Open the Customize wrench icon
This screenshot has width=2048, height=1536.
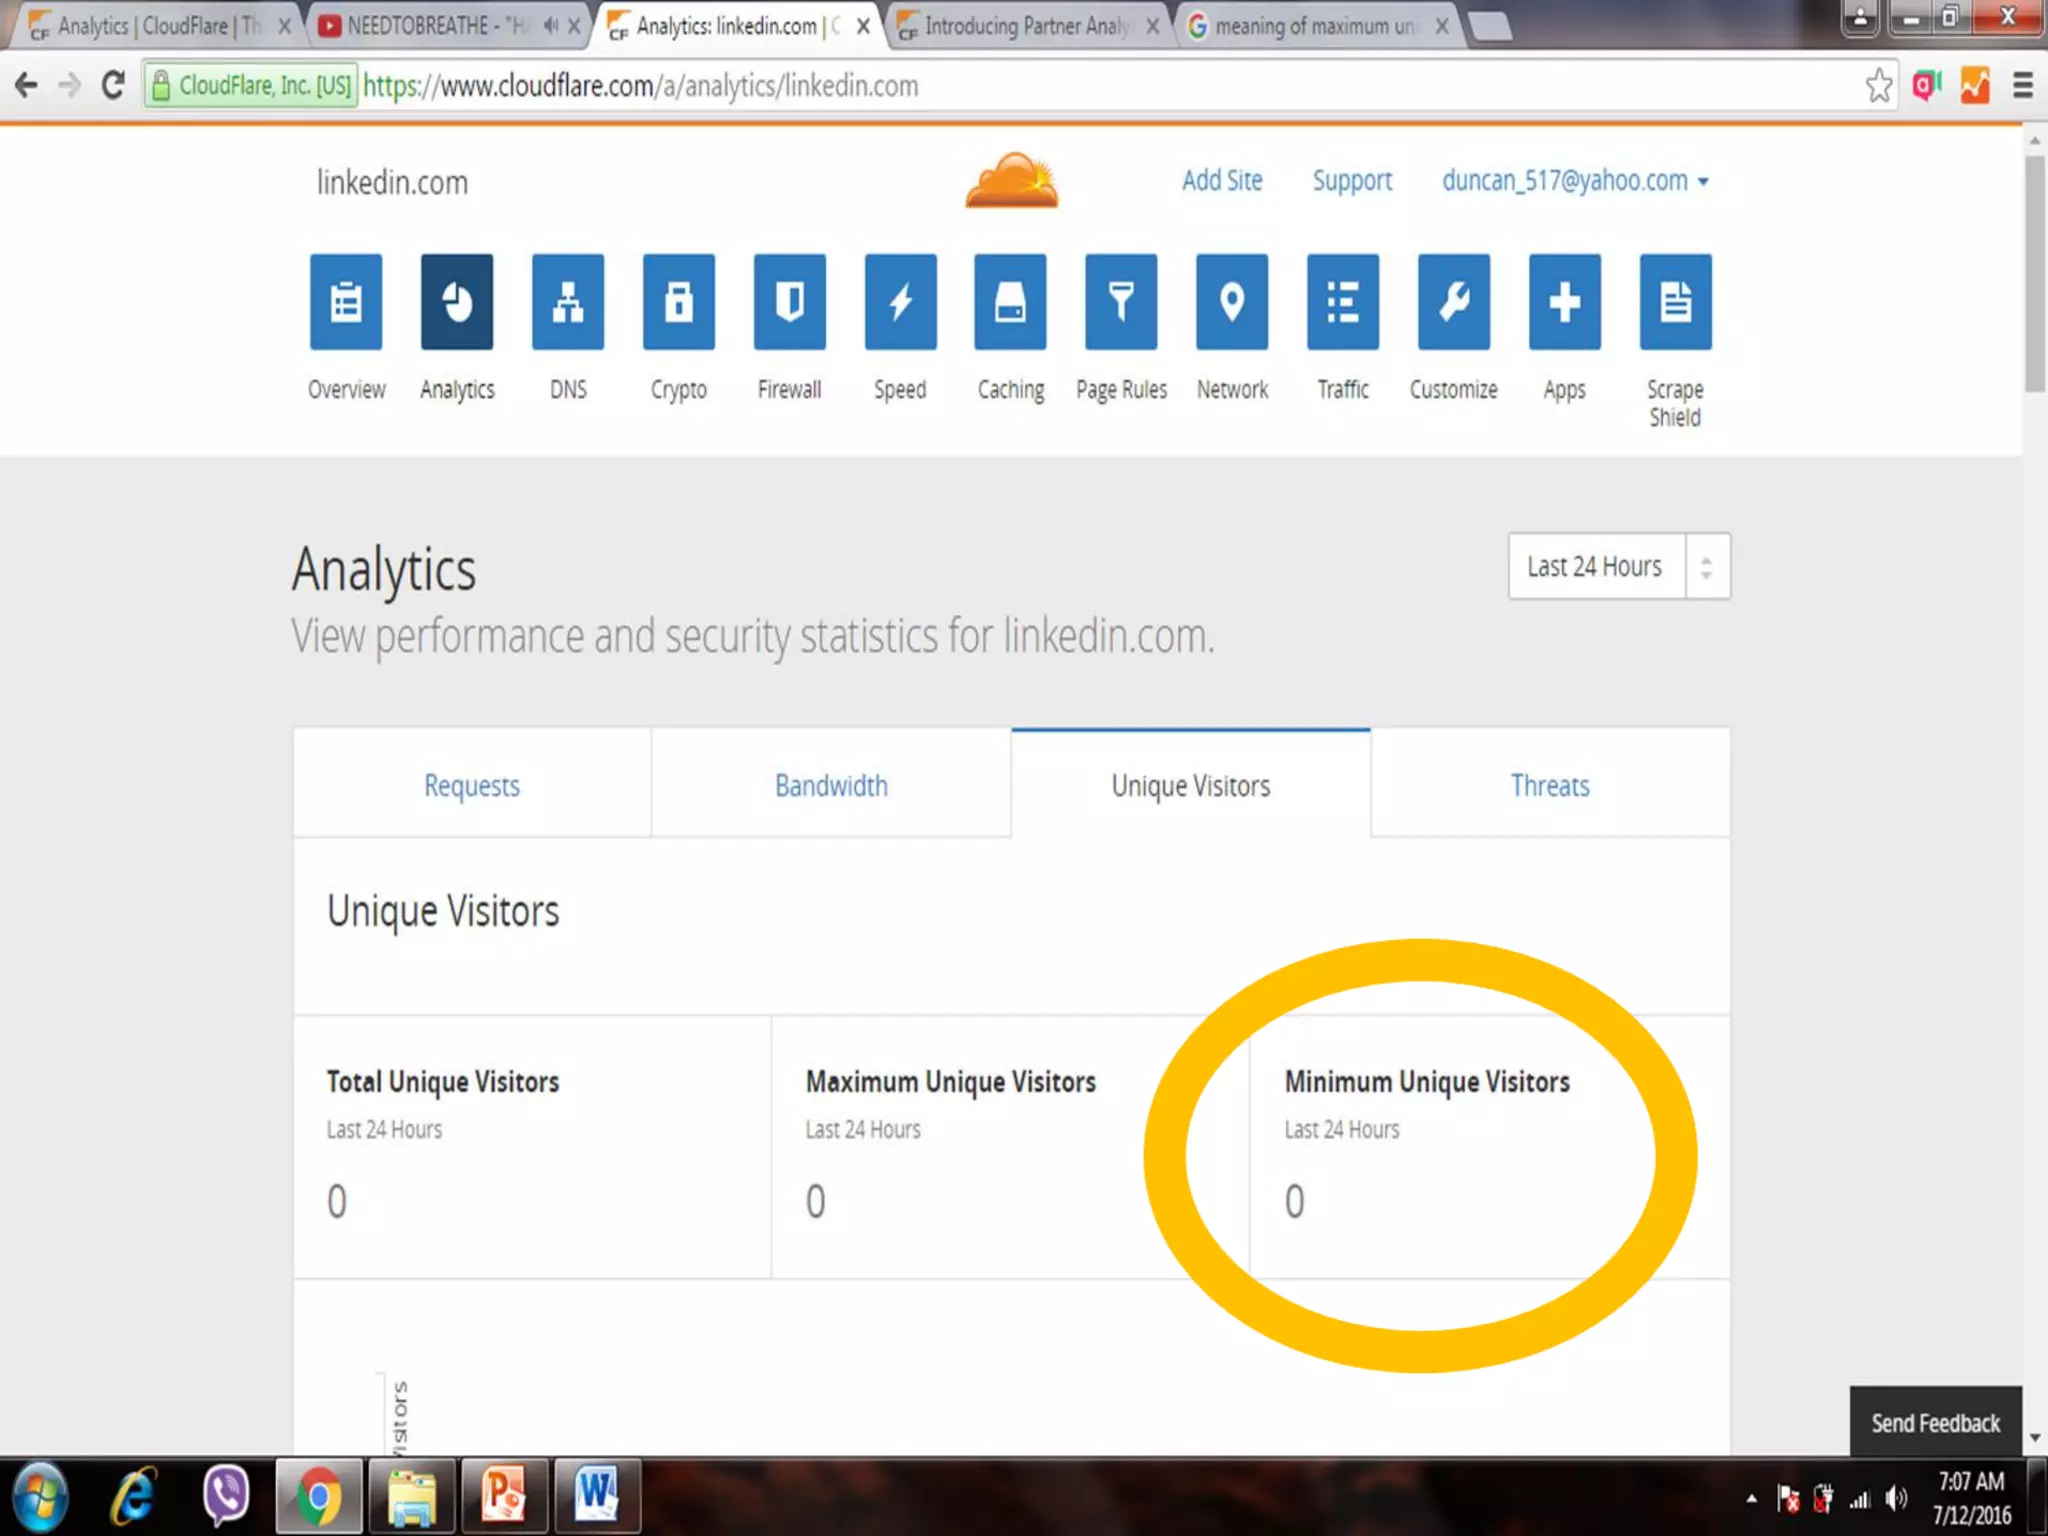coord(1453,302)
